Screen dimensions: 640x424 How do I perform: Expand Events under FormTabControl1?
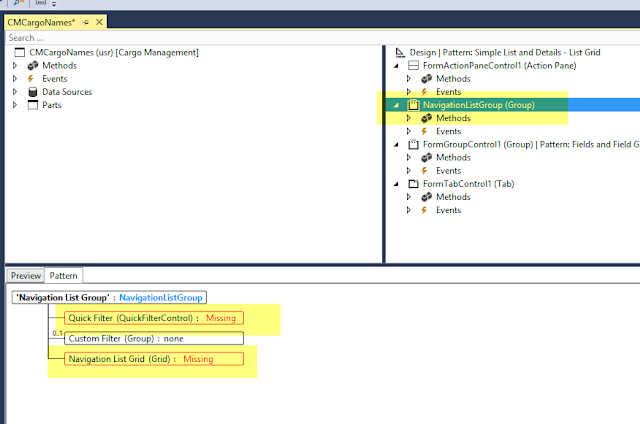click(409, 210)
